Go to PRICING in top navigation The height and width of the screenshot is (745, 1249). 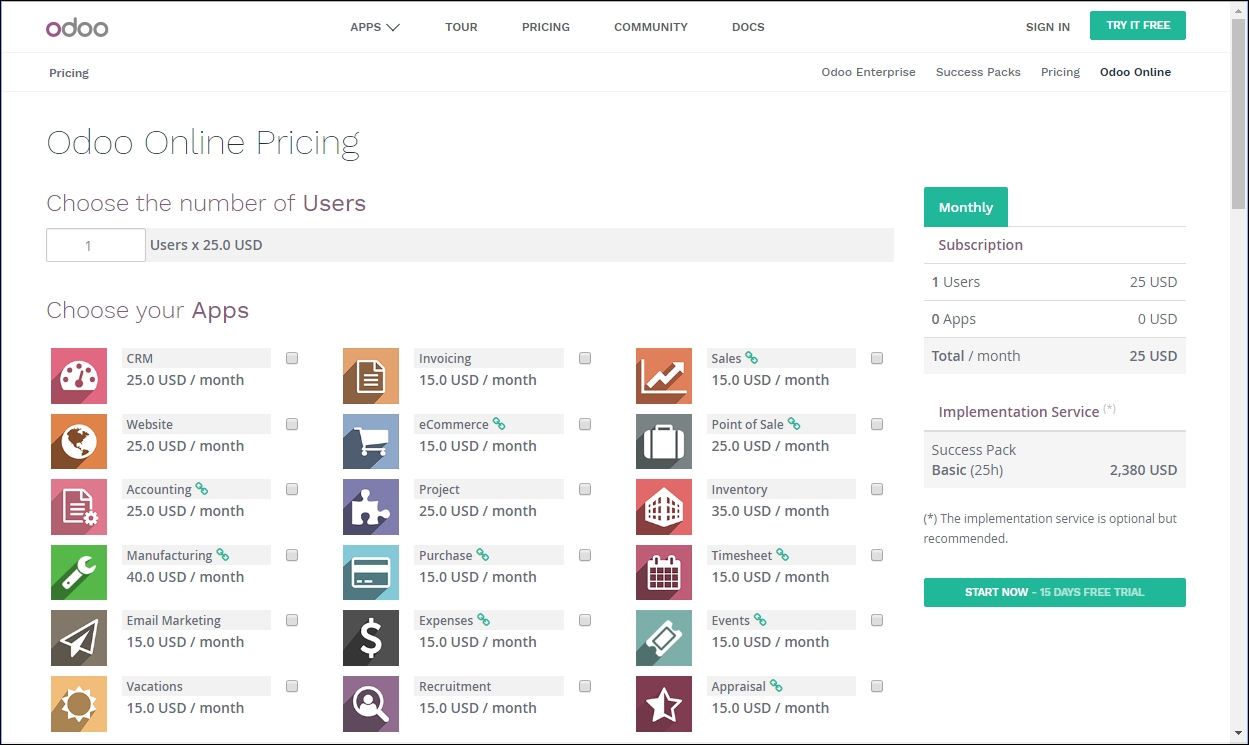pos(546,27)
